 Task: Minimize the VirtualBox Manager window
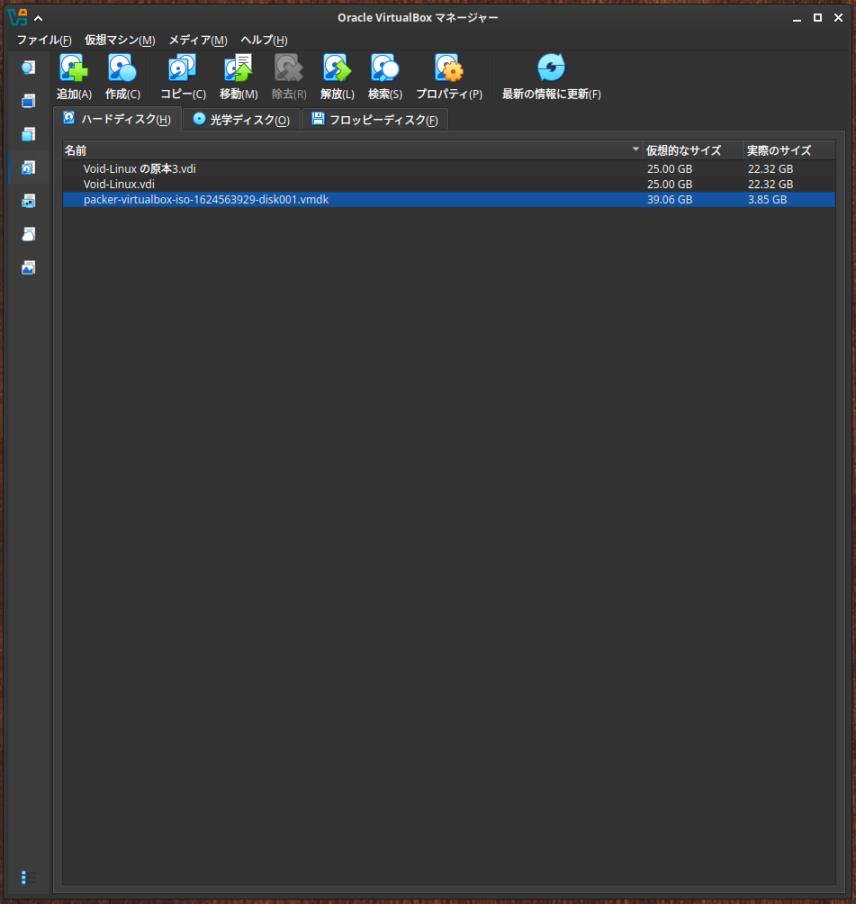coord(797,19)
